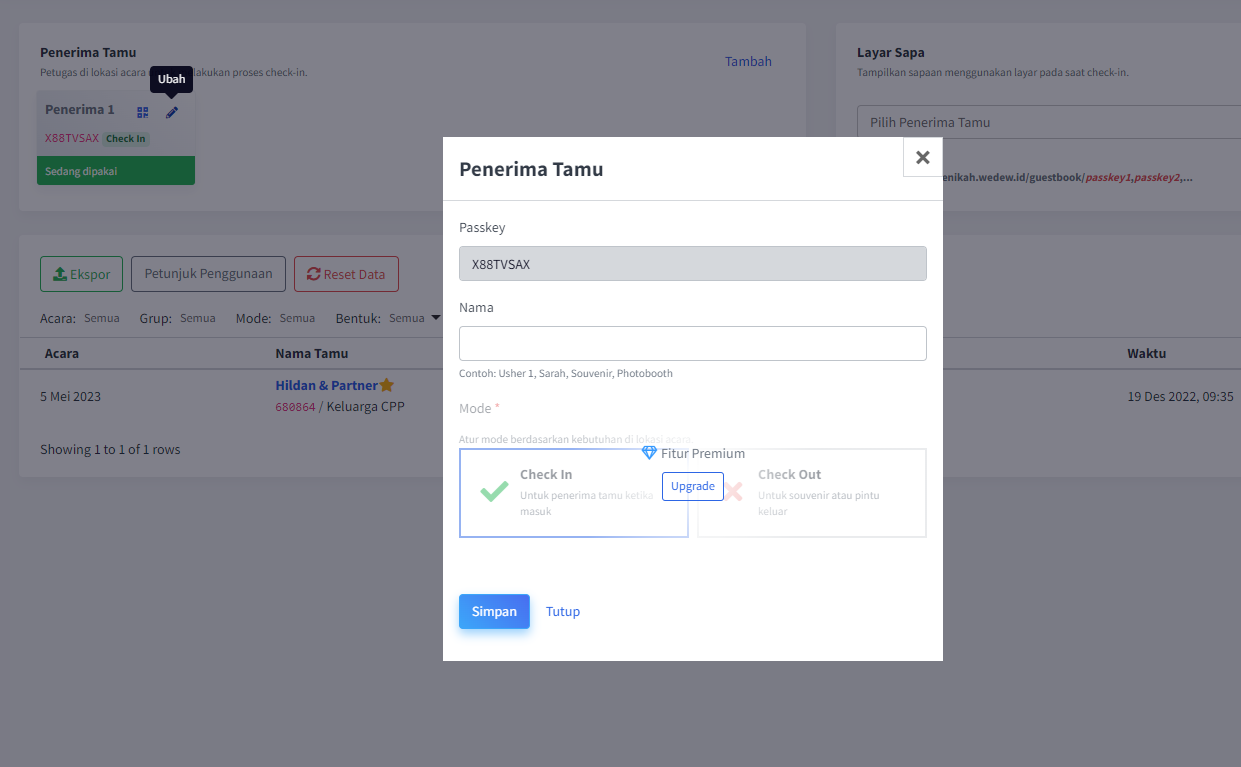Select the Check Out mode option
Screen dimensions: 1241x767
pos(812,493)
